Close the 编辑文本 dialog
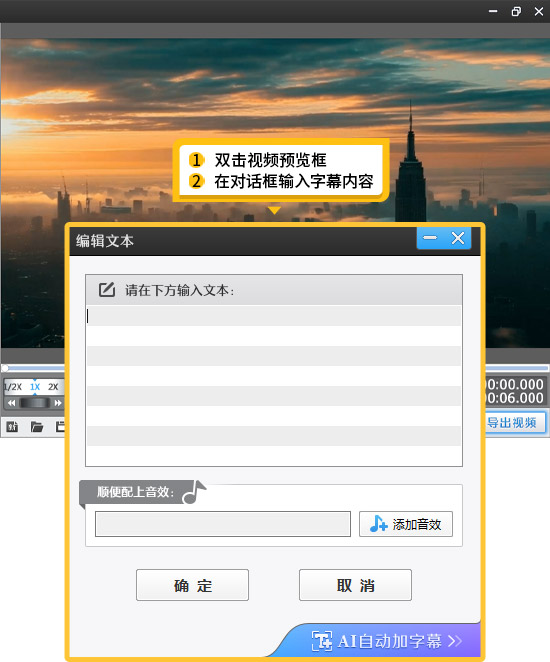 click(x=458, y=238)
